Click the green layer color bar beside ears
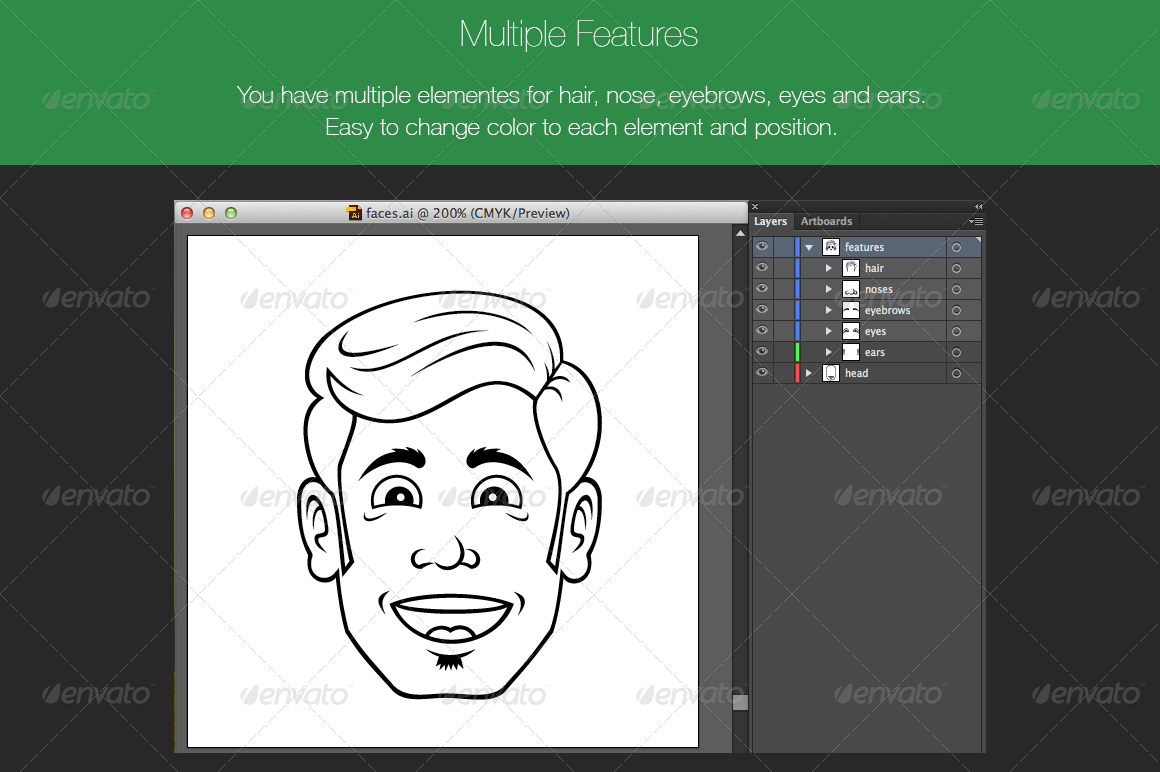1160x772 pixels. pos(795,351)
